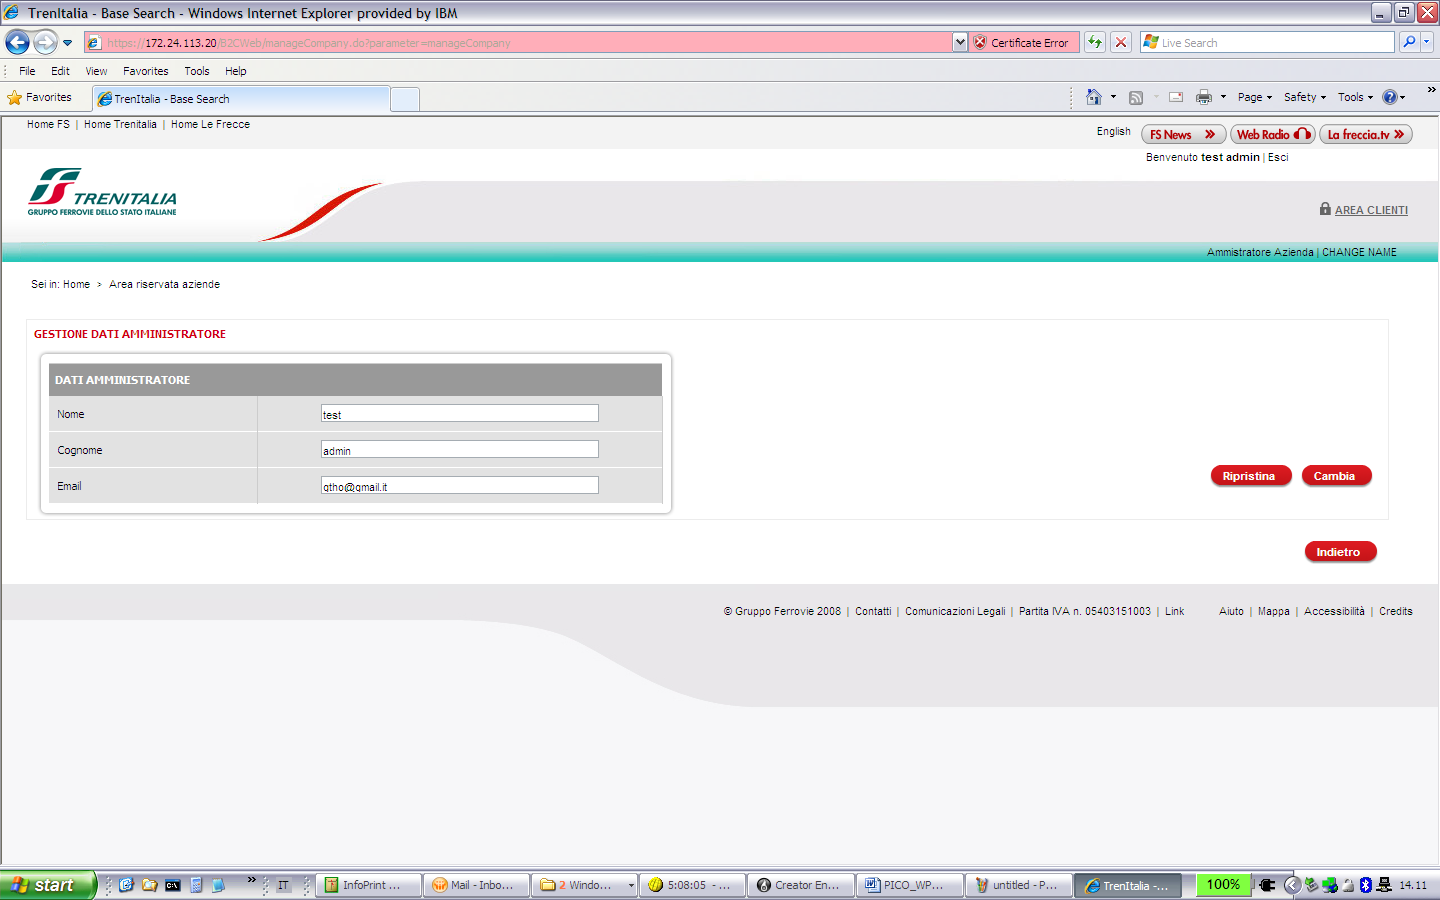Select the TrenItalia - Base Search tab
Screen dimensions: 1440x900
pos(241,99)
